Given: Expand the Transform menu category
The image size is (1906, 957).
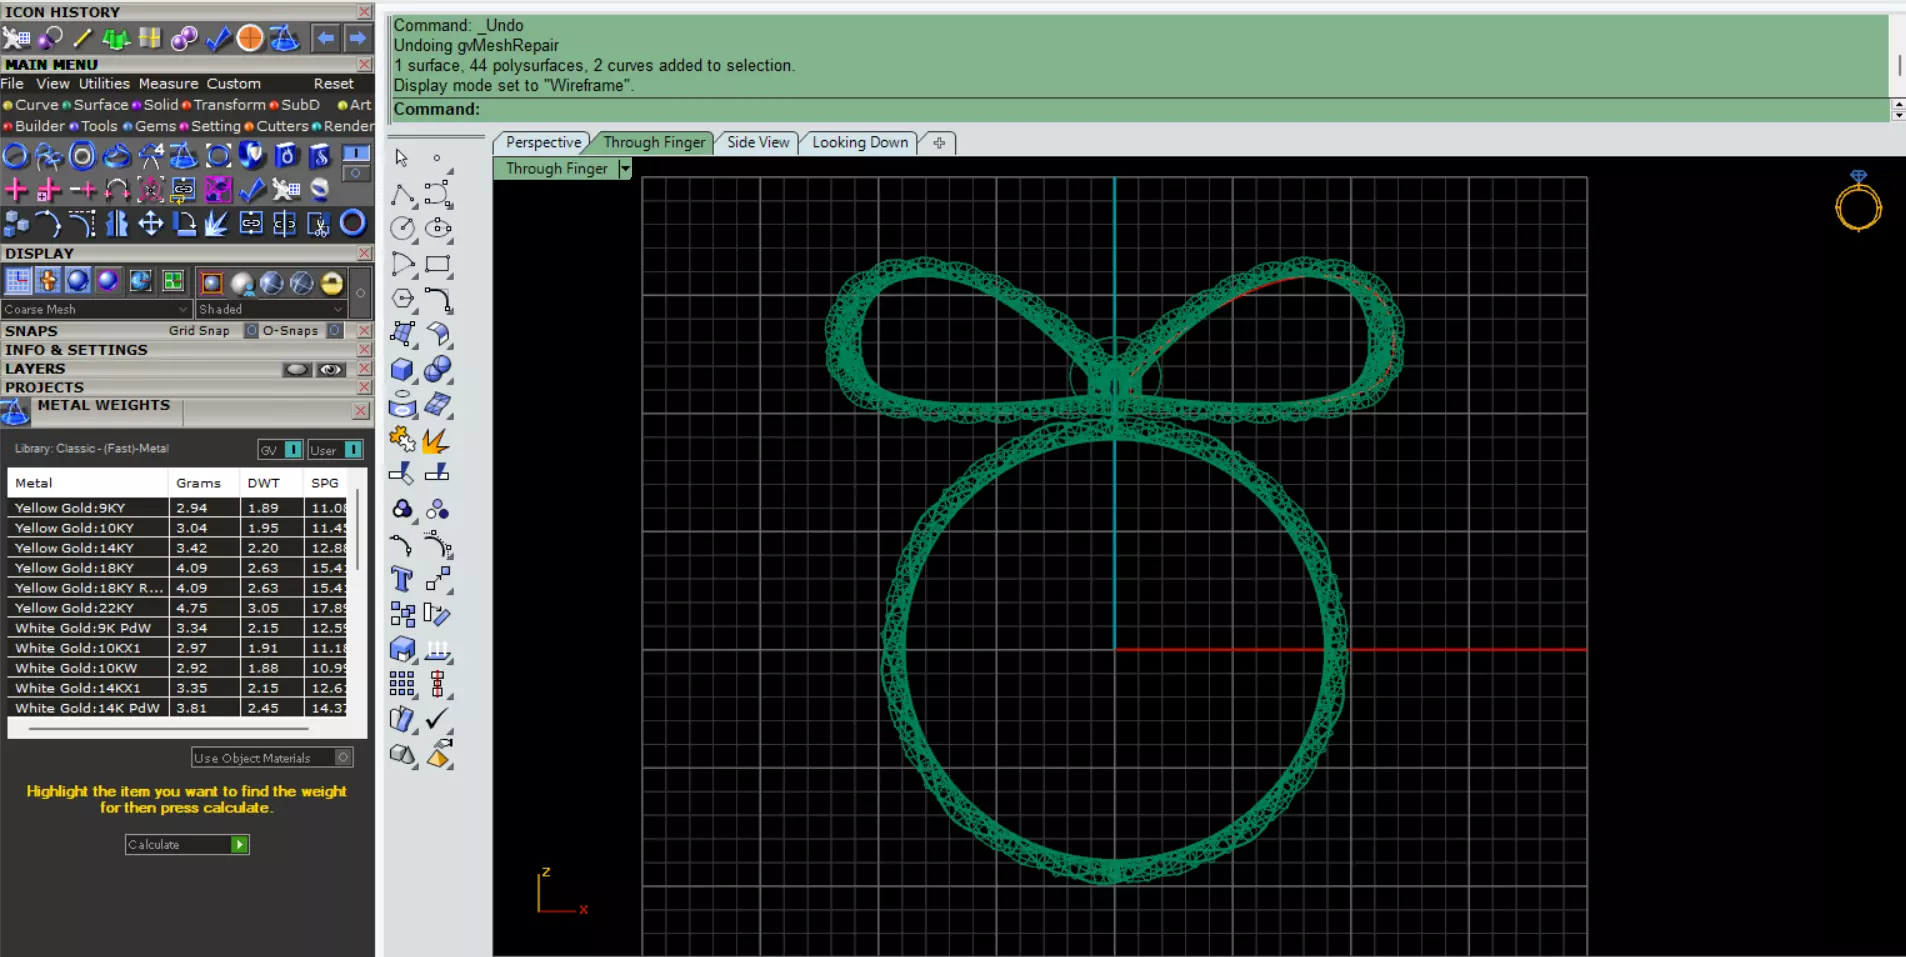Looking at the screenshot, I should 224,104.
